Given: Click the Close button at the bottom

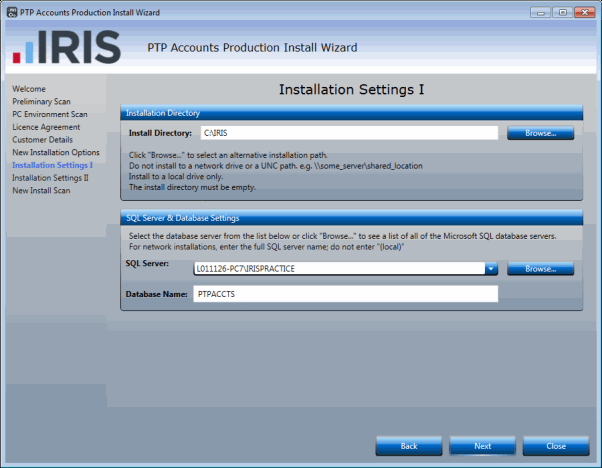Looking at the screenshot, I should coord(556,446).
